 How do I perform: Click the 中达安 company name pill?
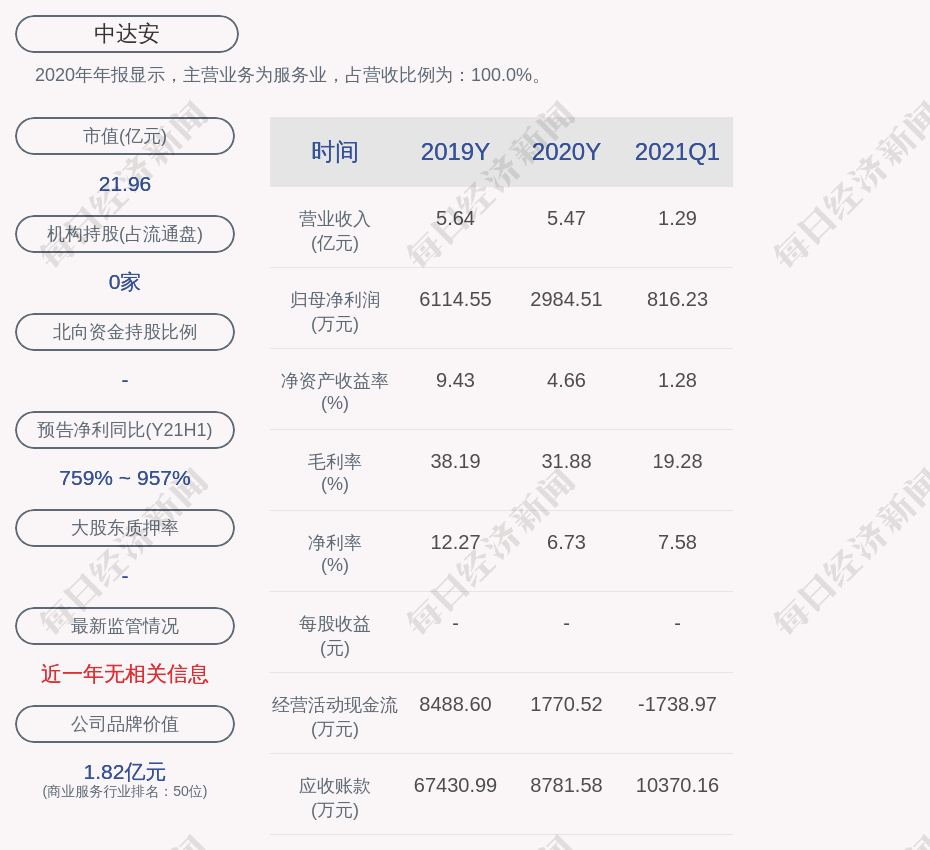tap(127, 34)
